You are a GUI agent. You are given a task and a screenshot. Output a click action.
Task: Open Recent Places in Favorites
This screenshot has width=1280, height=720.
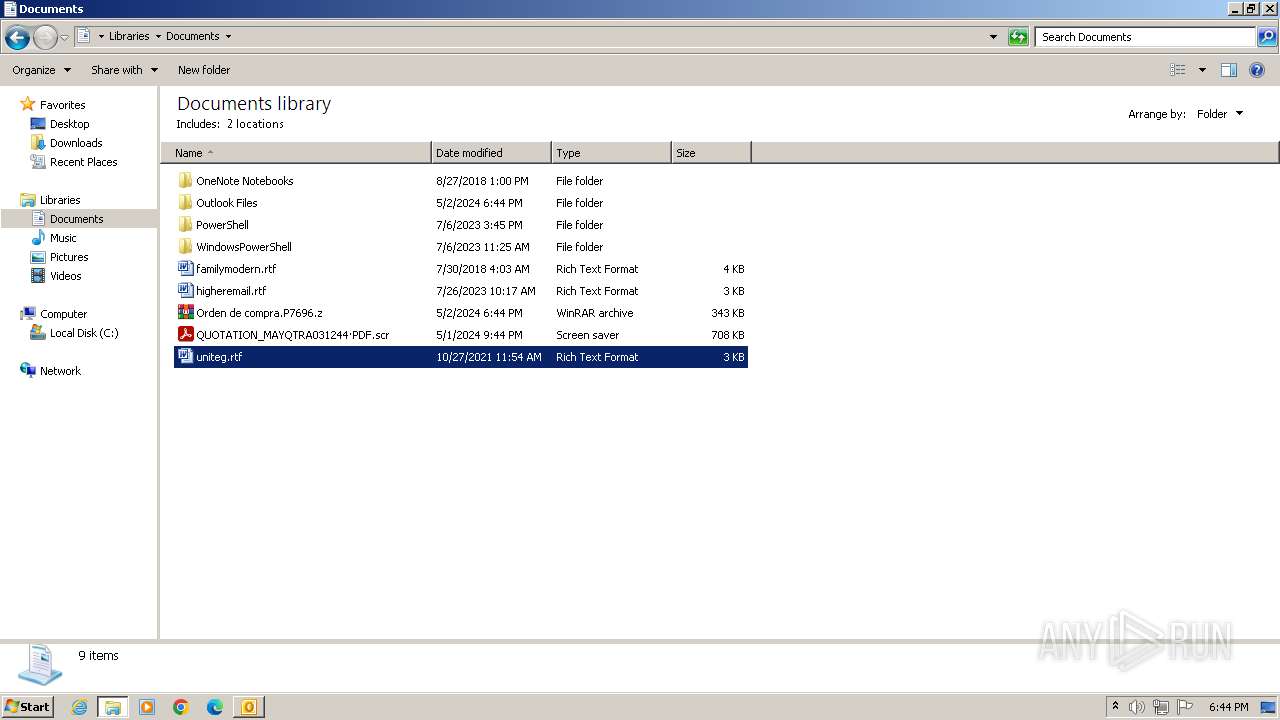point(83,162)
